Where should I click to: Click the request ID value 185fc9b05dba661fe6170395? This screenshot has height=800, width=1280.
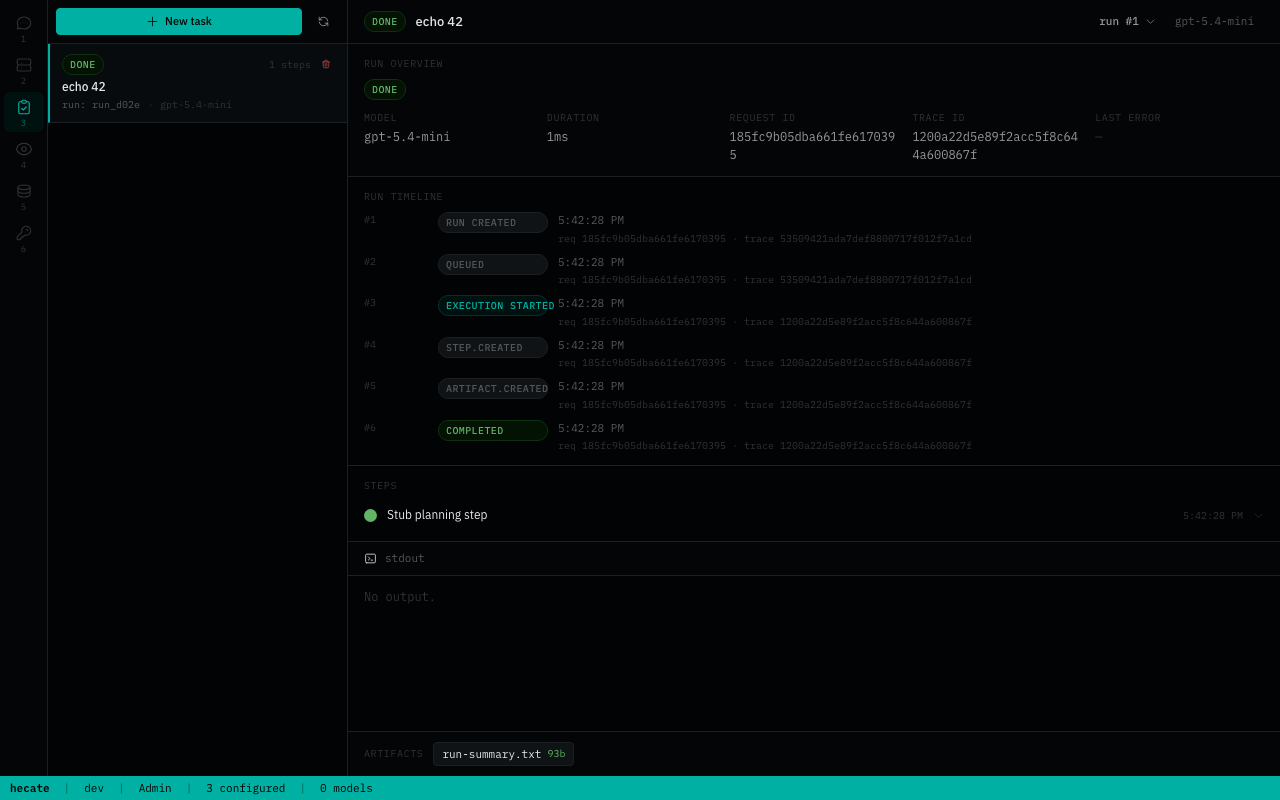[812, 146]
